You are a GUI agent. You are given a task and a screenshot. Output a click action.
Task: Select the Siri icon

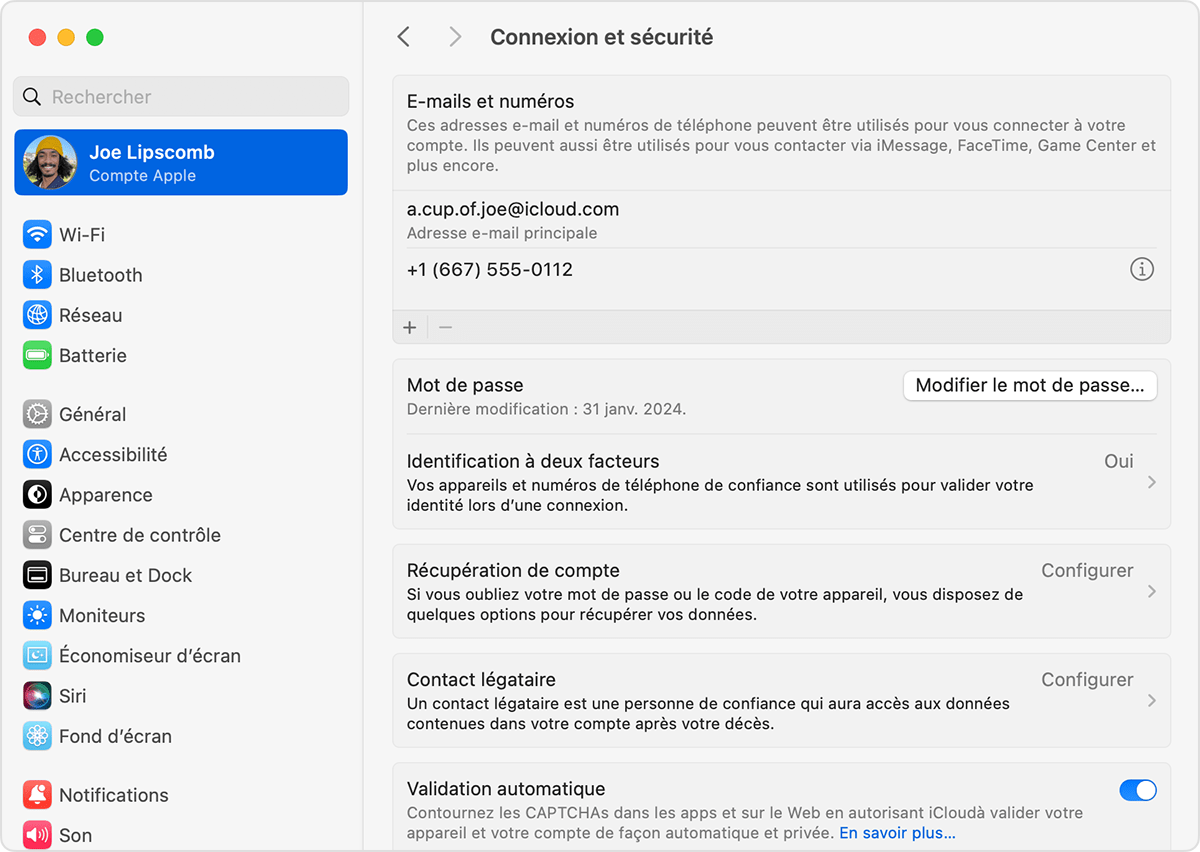(x=37, y=696)
